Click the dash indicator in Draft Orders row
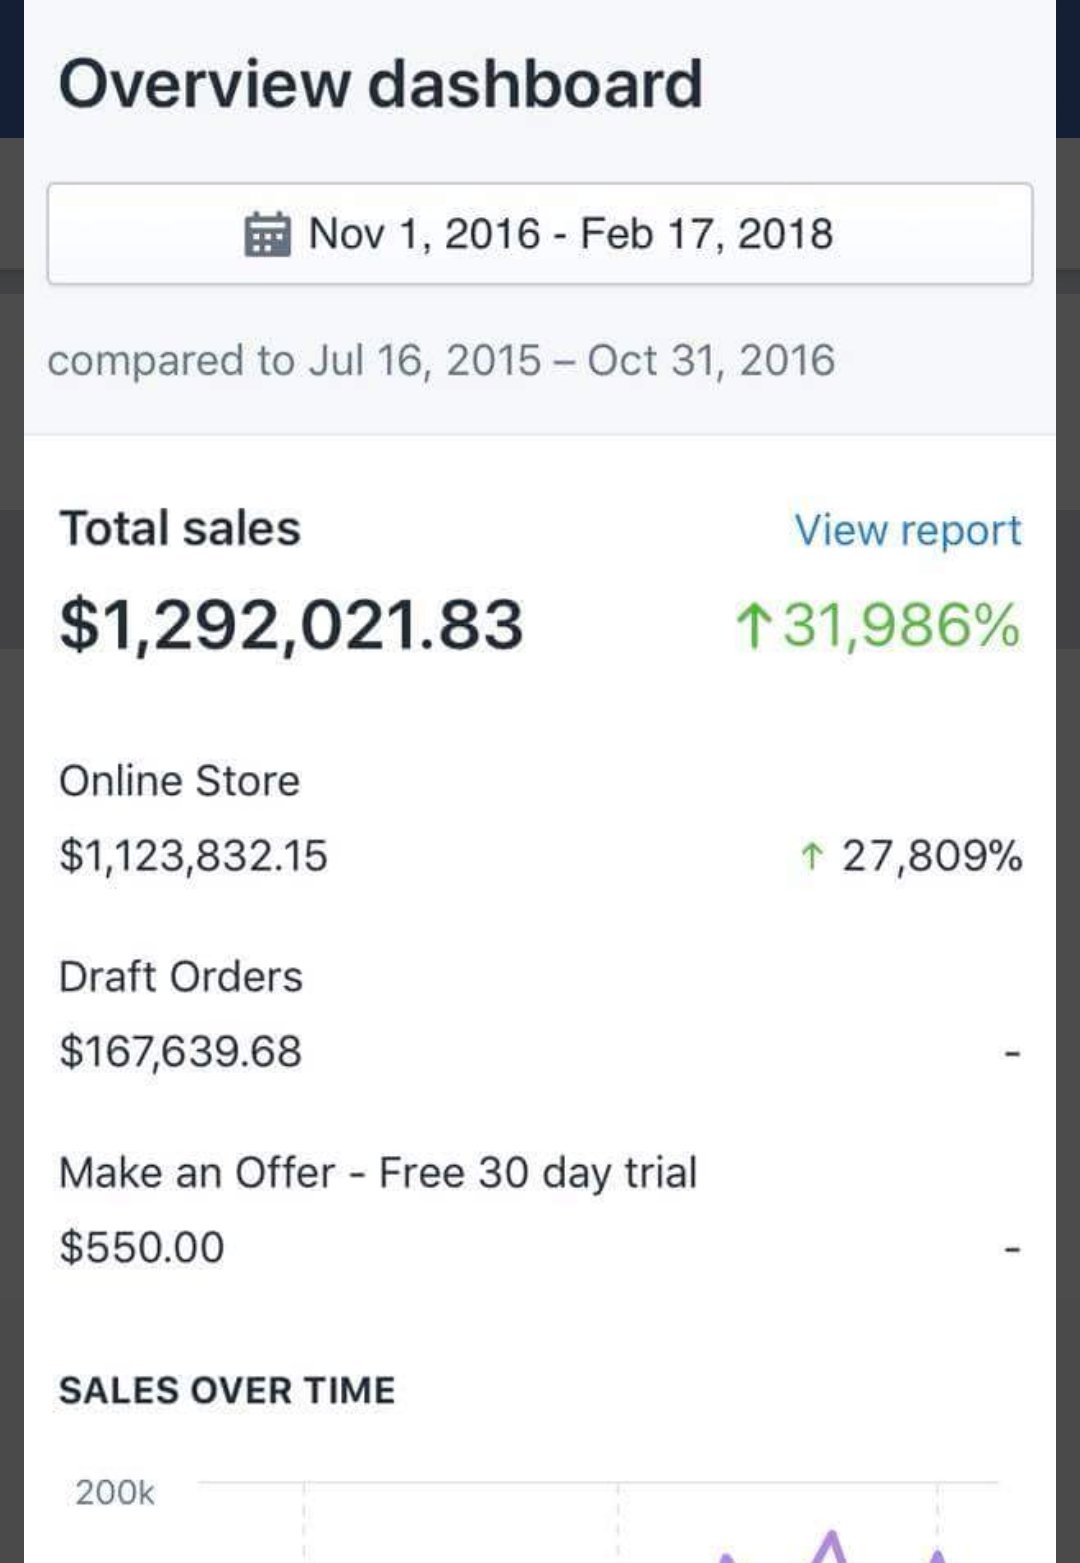The image size is (1080, 1563). click(x=1012, y=1054)
